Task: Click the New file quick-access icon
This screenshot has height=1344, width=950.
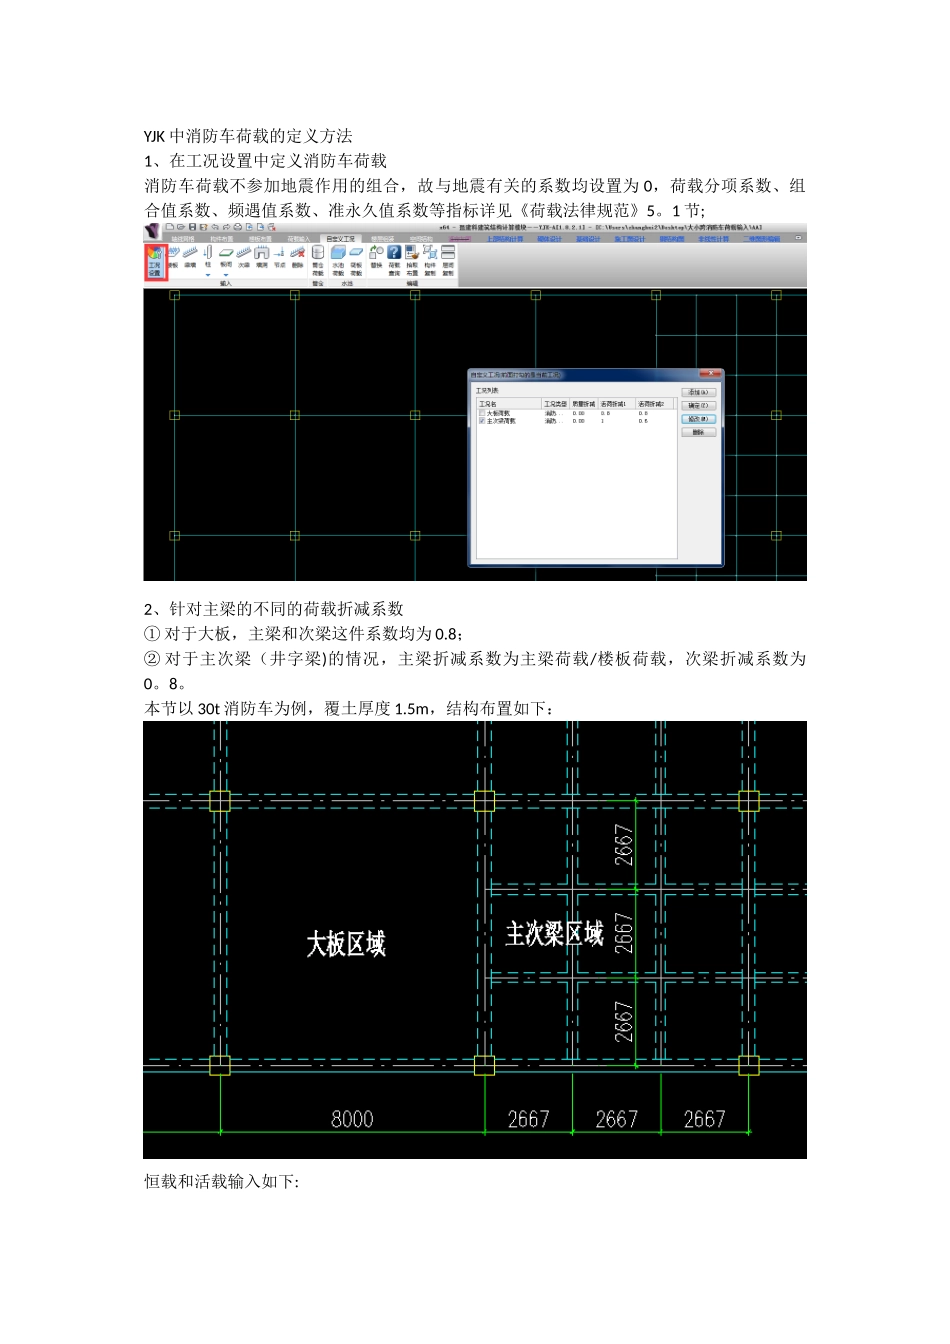Action: (171, 227)
